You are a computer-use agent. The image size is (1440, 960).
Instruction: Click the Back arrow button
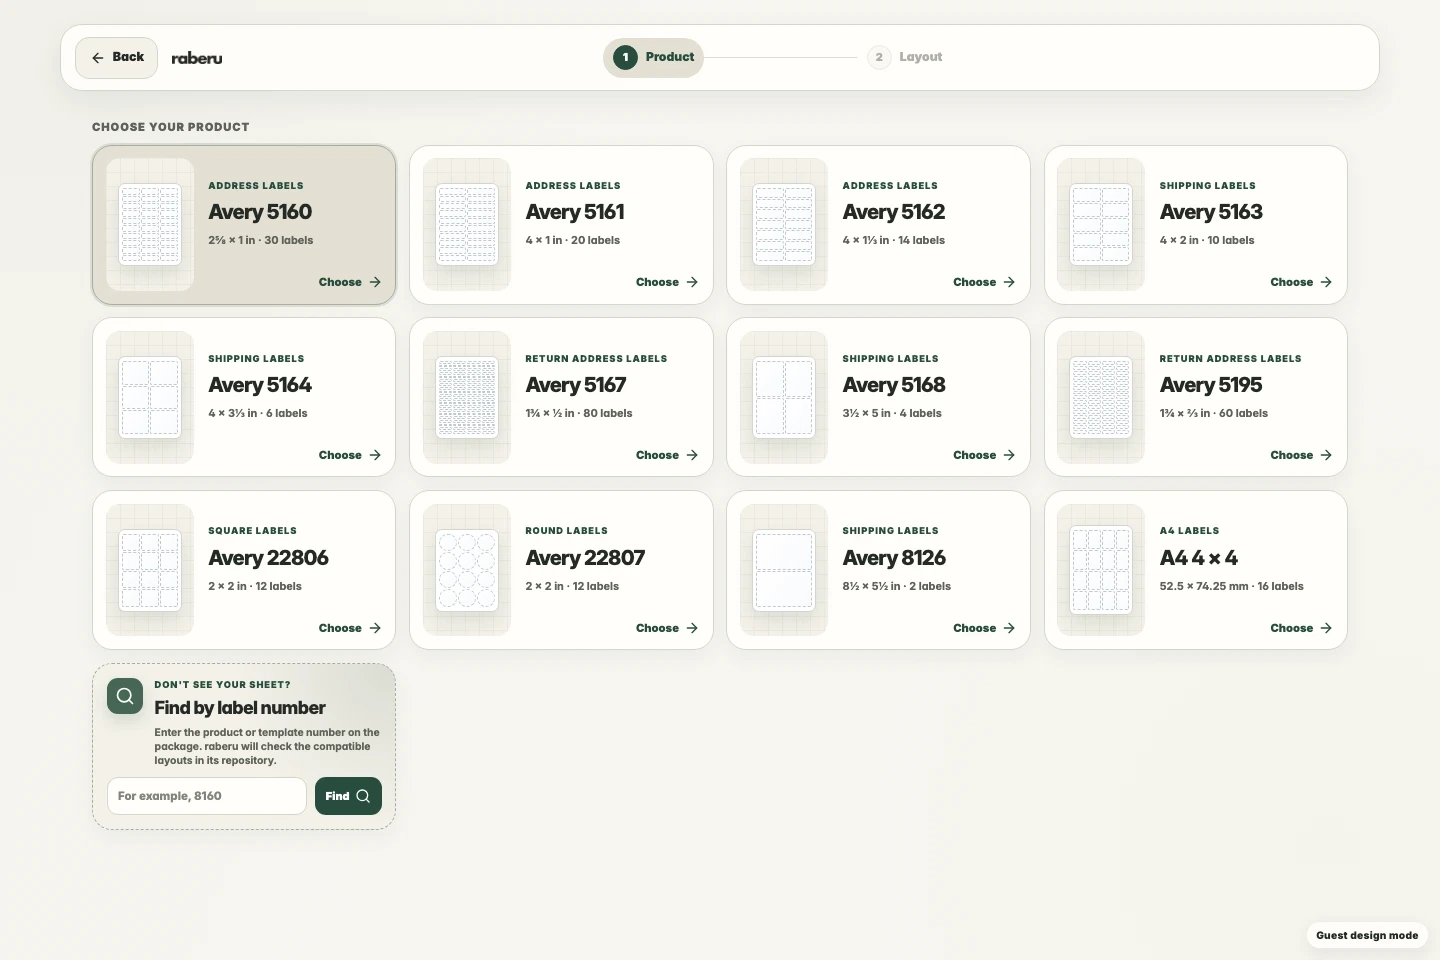117,58
